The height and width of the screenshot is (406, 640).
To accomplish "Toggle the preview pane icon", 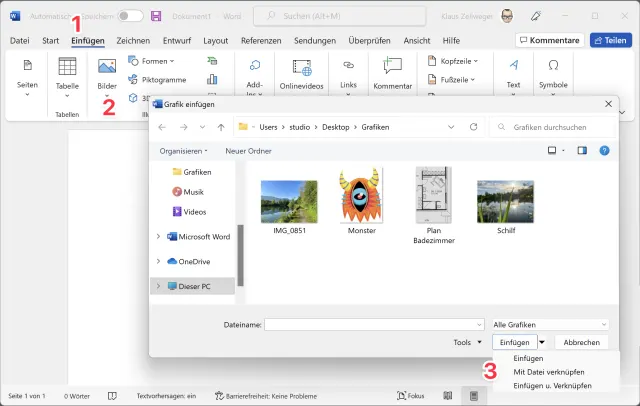I will (582, 151).
